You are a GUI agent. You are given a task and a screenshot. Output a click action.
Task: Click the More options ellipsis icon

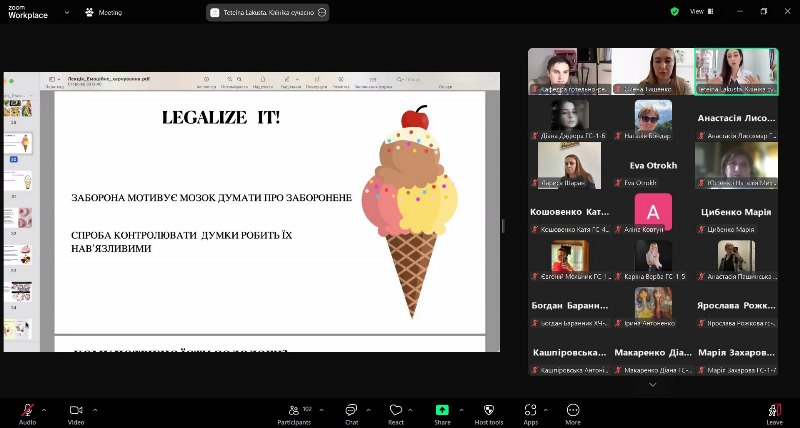[573, 410]
